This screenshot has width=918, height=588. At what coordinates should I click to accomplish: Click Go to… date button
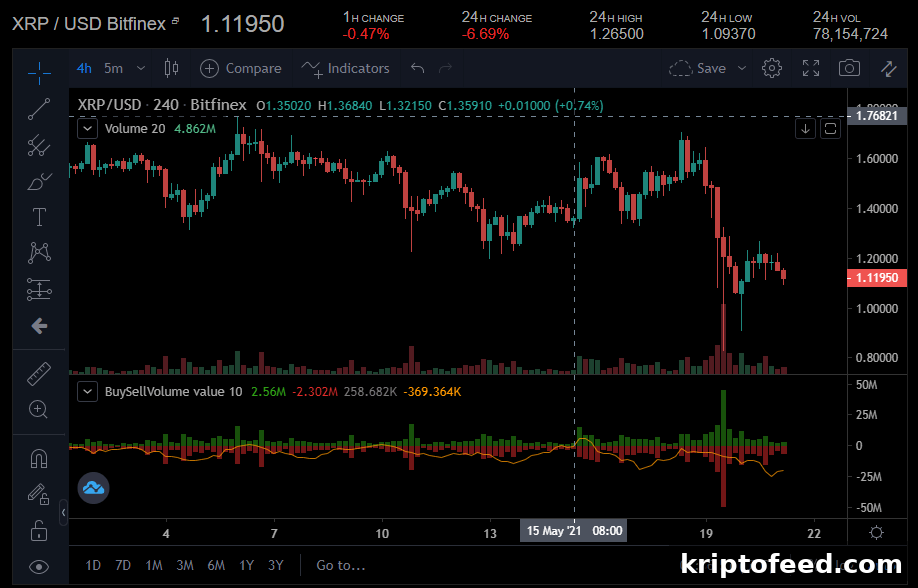click(x=341, y=565)
